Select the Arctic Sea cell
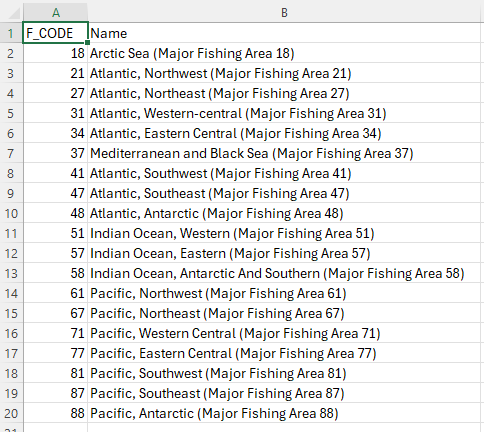 point(284,53)
